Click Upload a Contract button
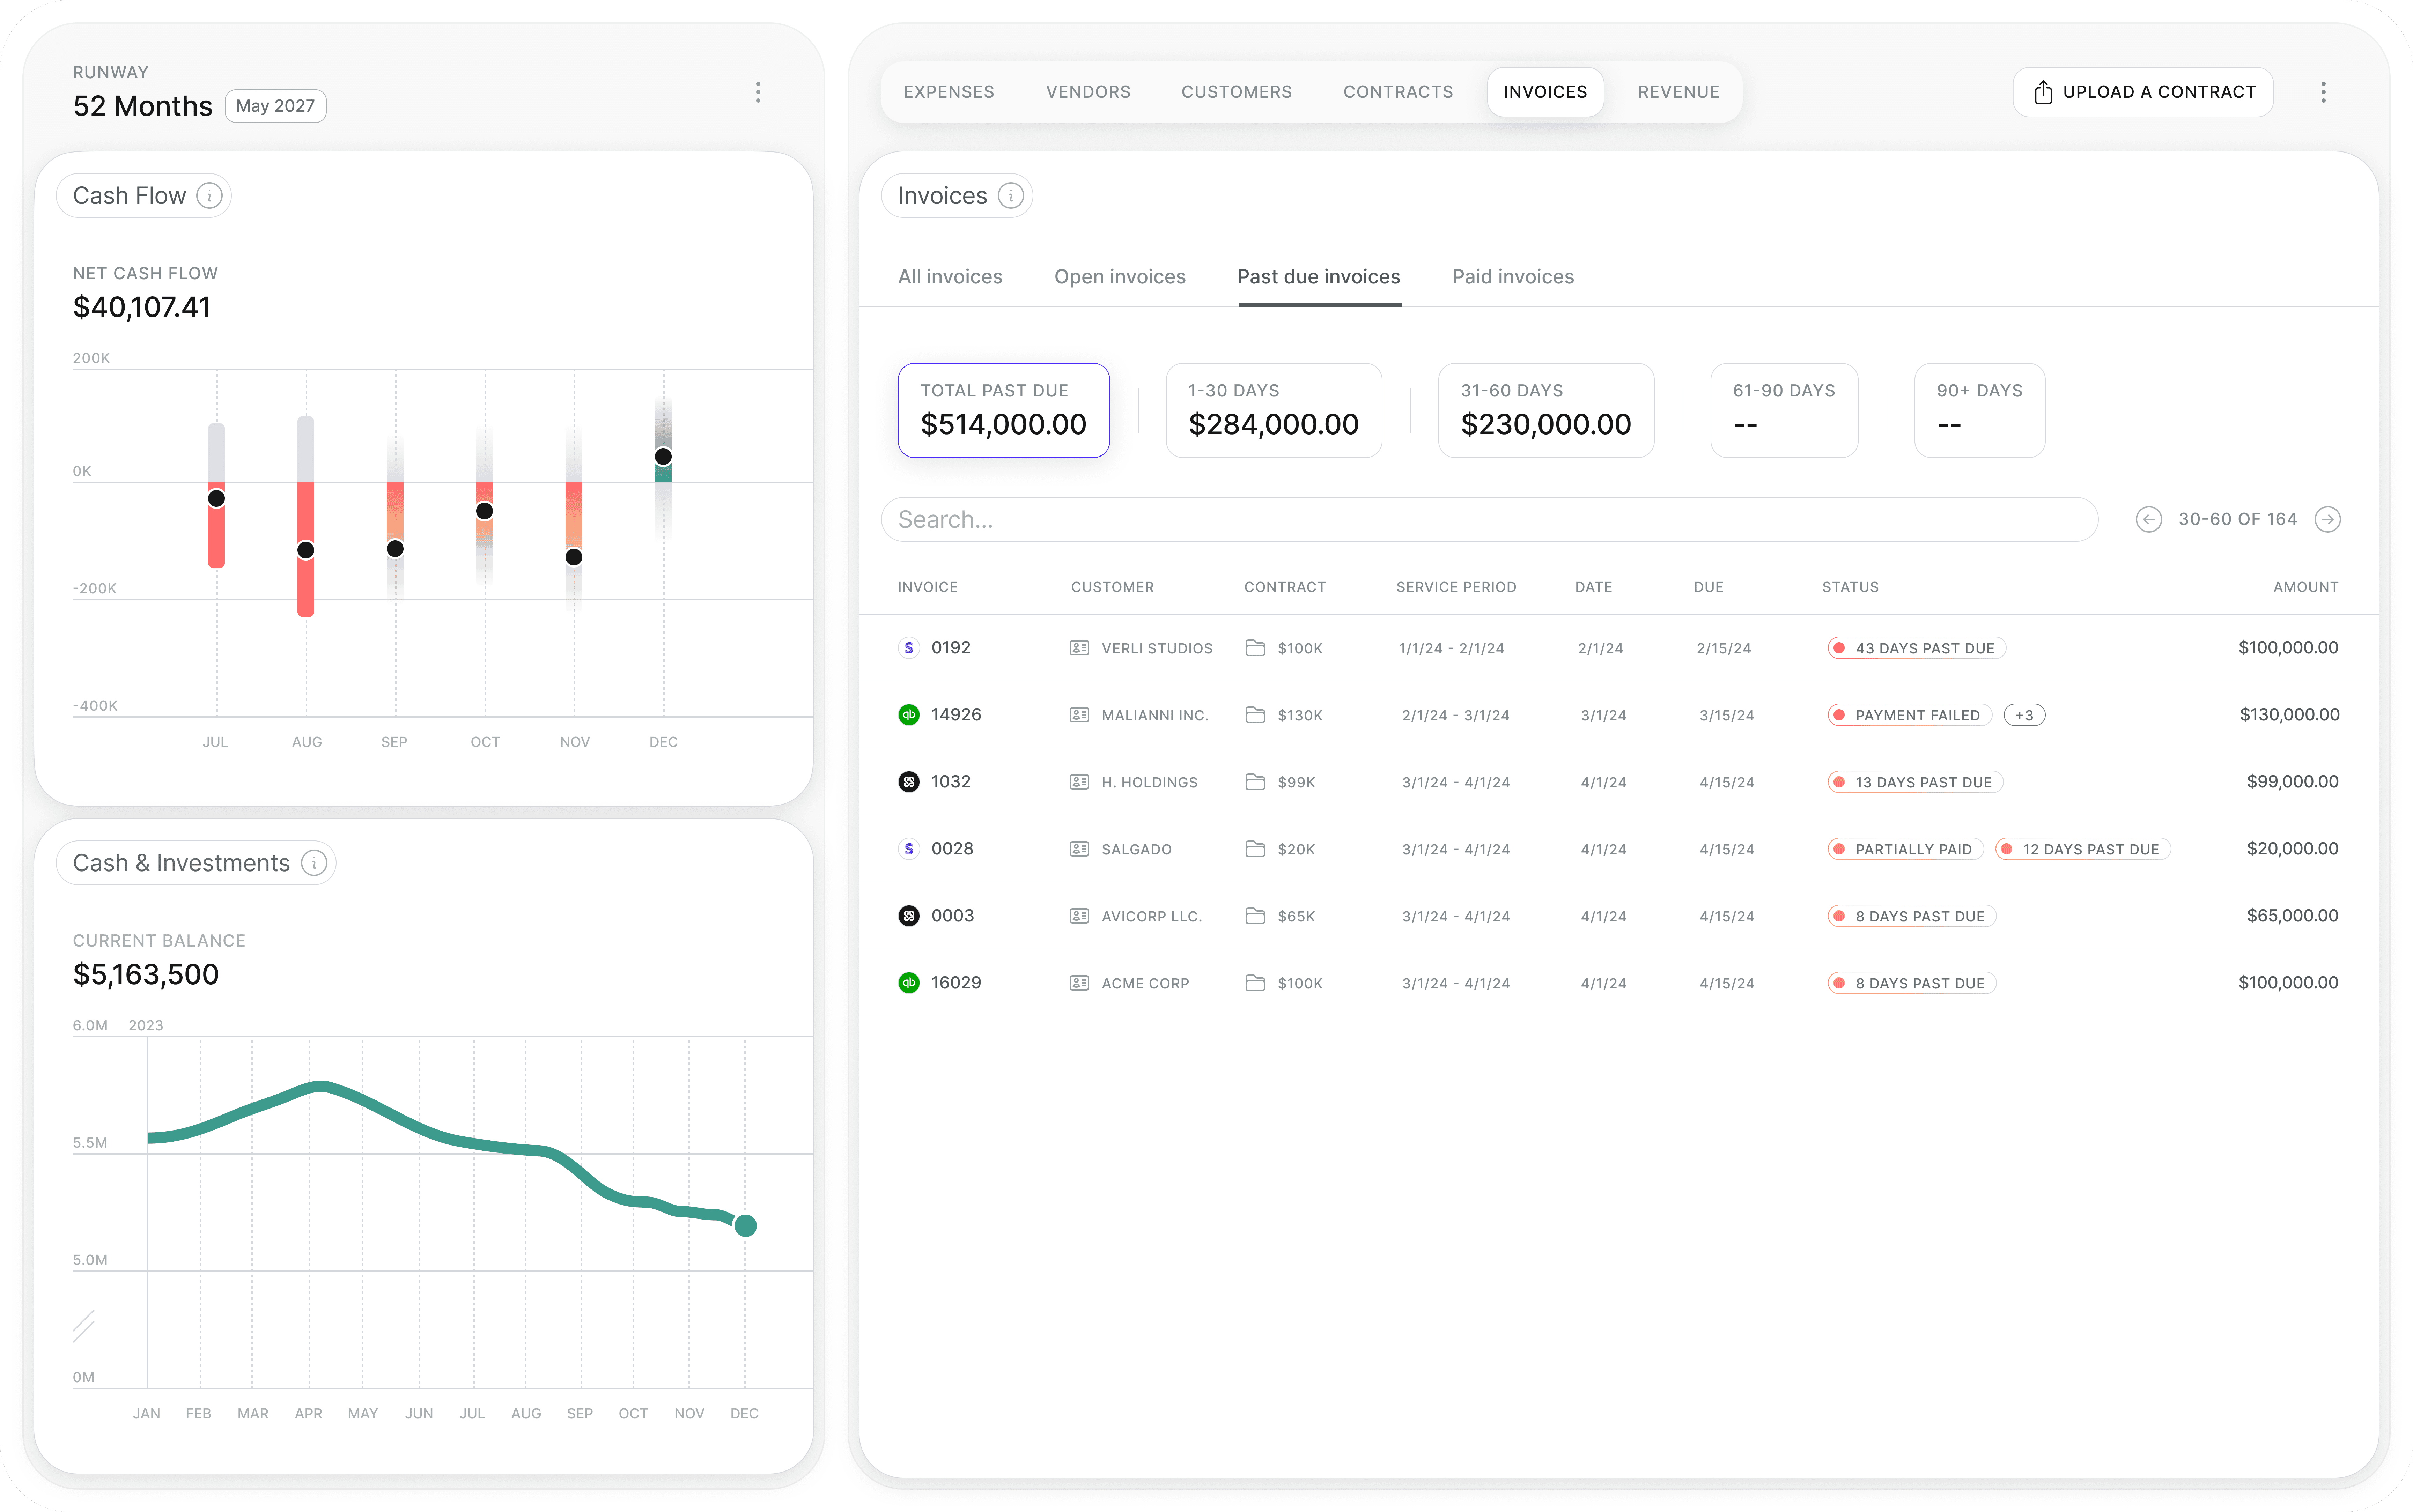 [x=2143, y=92]
